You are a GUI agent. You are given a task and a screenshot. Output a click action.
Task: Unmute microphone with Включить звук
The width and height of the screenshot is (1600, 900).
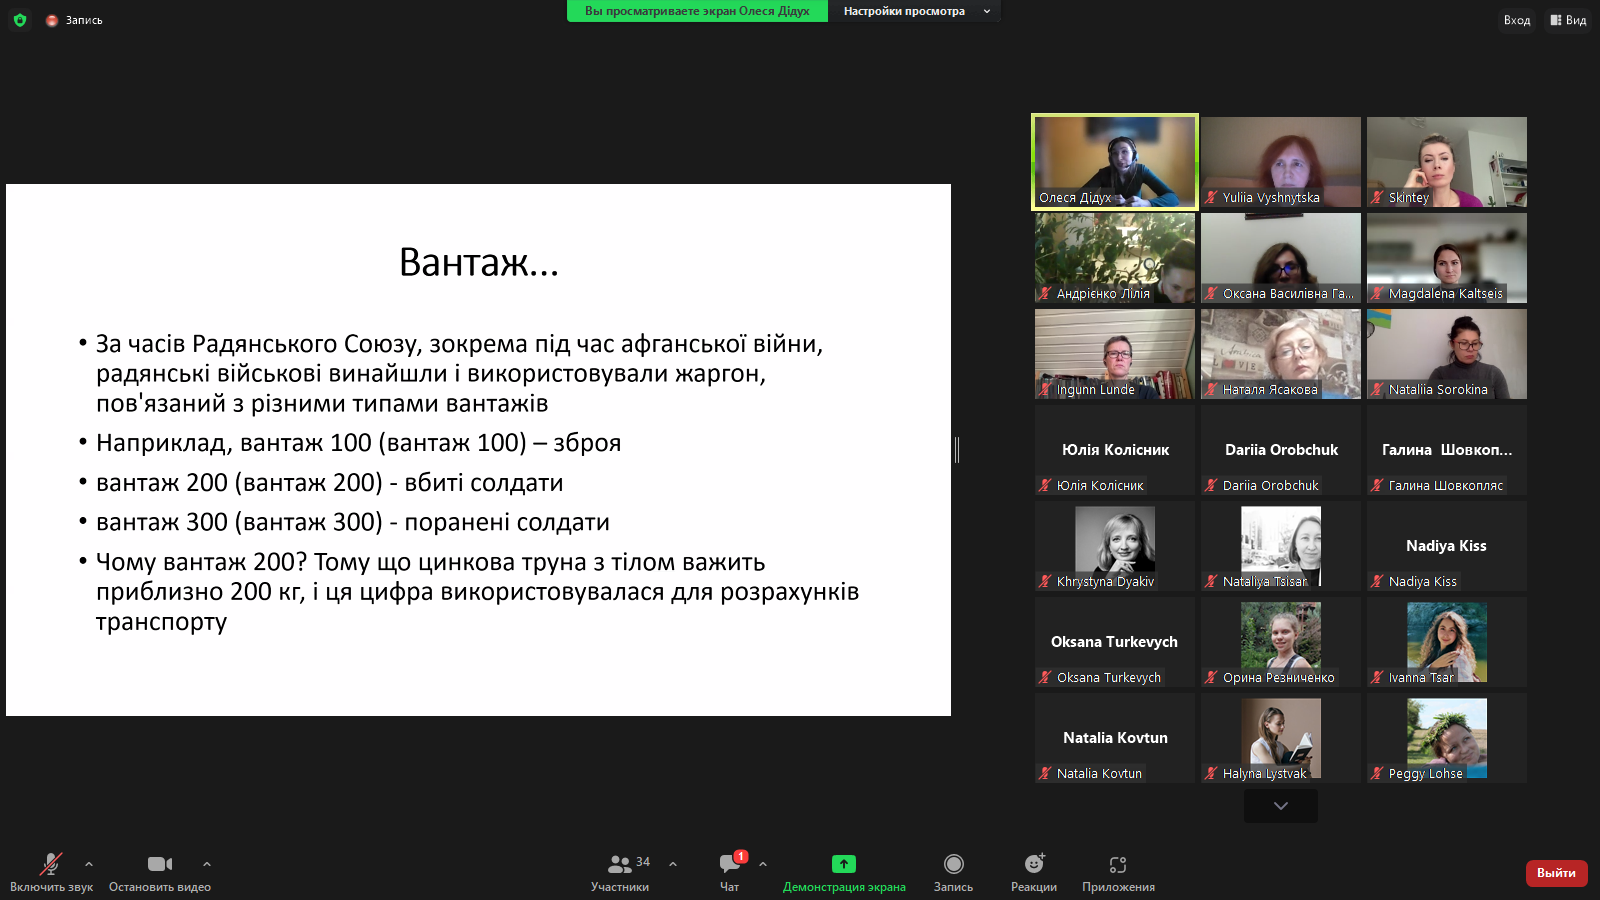(x=51, y=872)
